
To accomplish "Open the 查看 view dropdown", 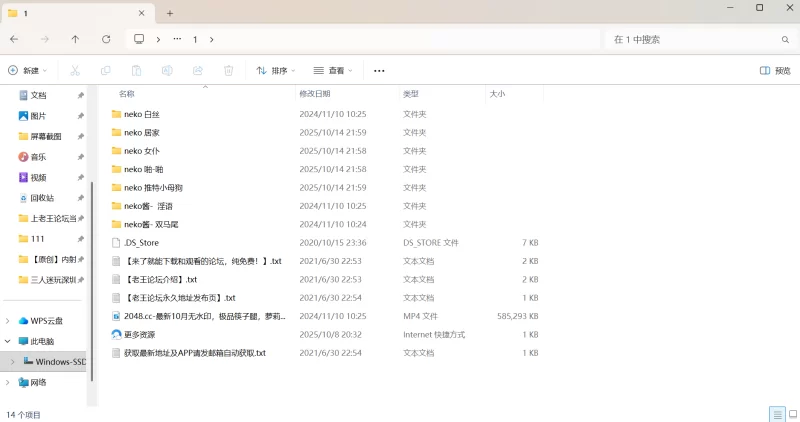I will 333,71.
